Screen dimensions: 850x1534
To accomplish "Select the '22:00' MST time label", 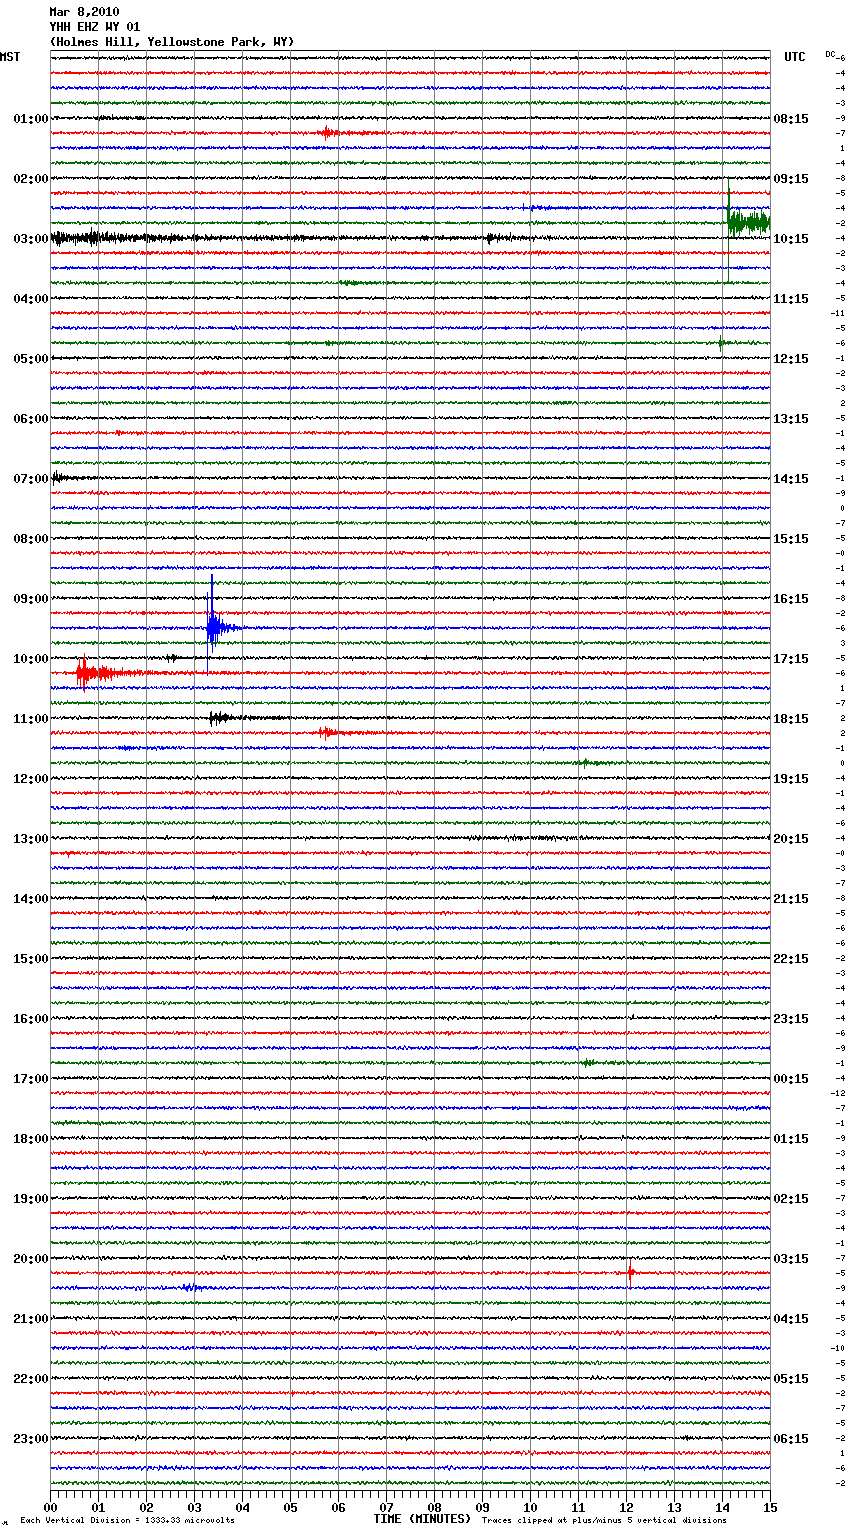I will pos(31,1379).
